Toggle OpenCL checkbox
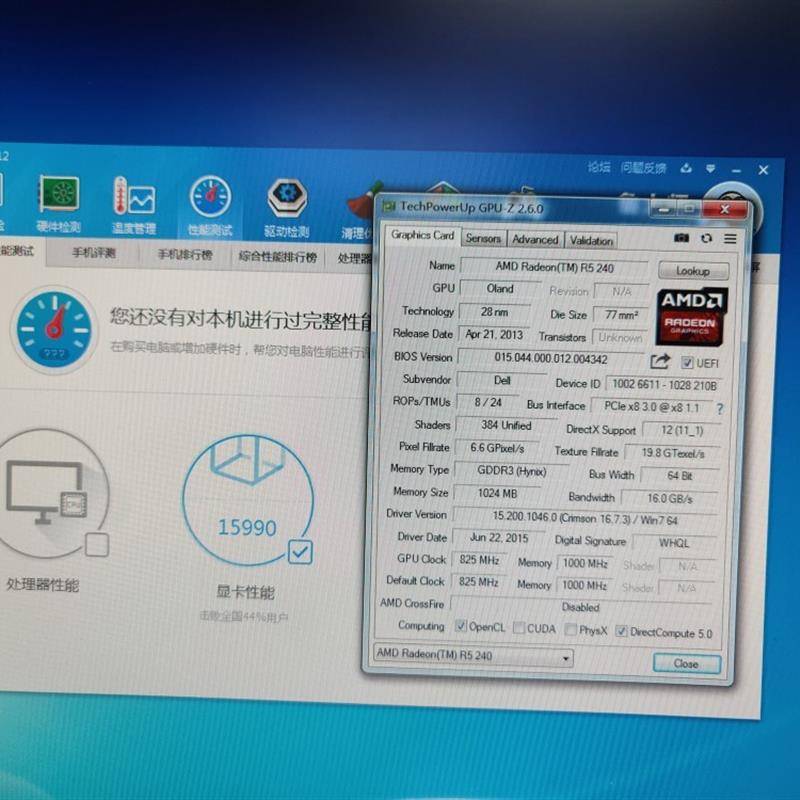This screenshot has width=800, height=800. [x=461, y=626]
